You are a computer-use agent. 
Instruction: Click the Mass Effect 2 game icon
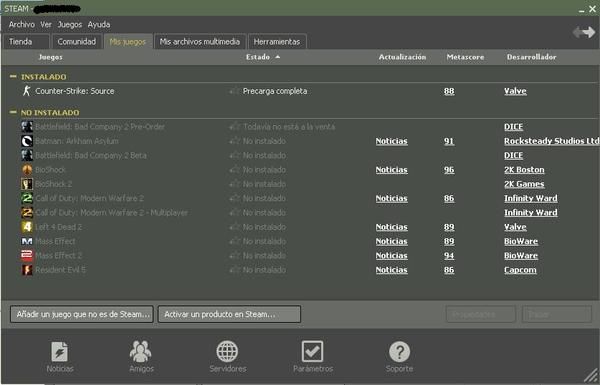(x=27, y=256)
